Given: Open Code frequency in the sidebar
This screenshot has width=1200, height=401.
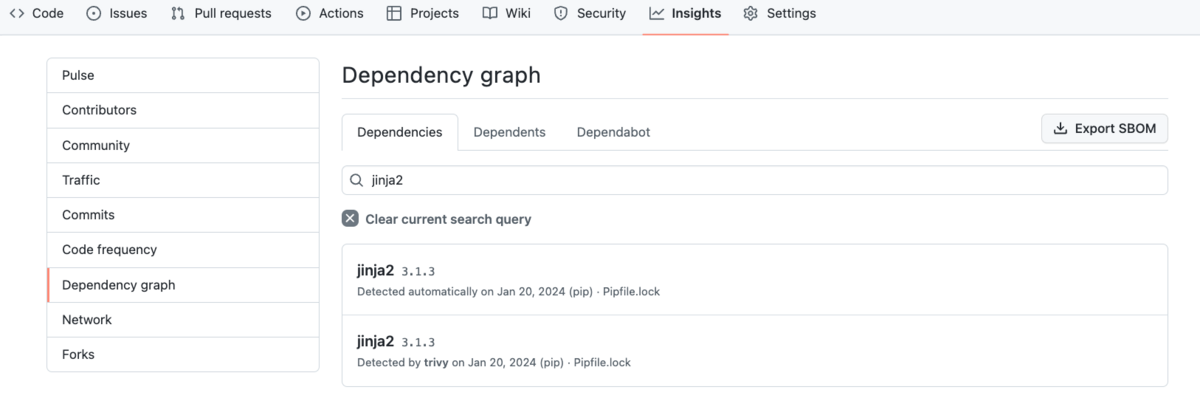Looking at the screenshot, I should coord(183,250).
